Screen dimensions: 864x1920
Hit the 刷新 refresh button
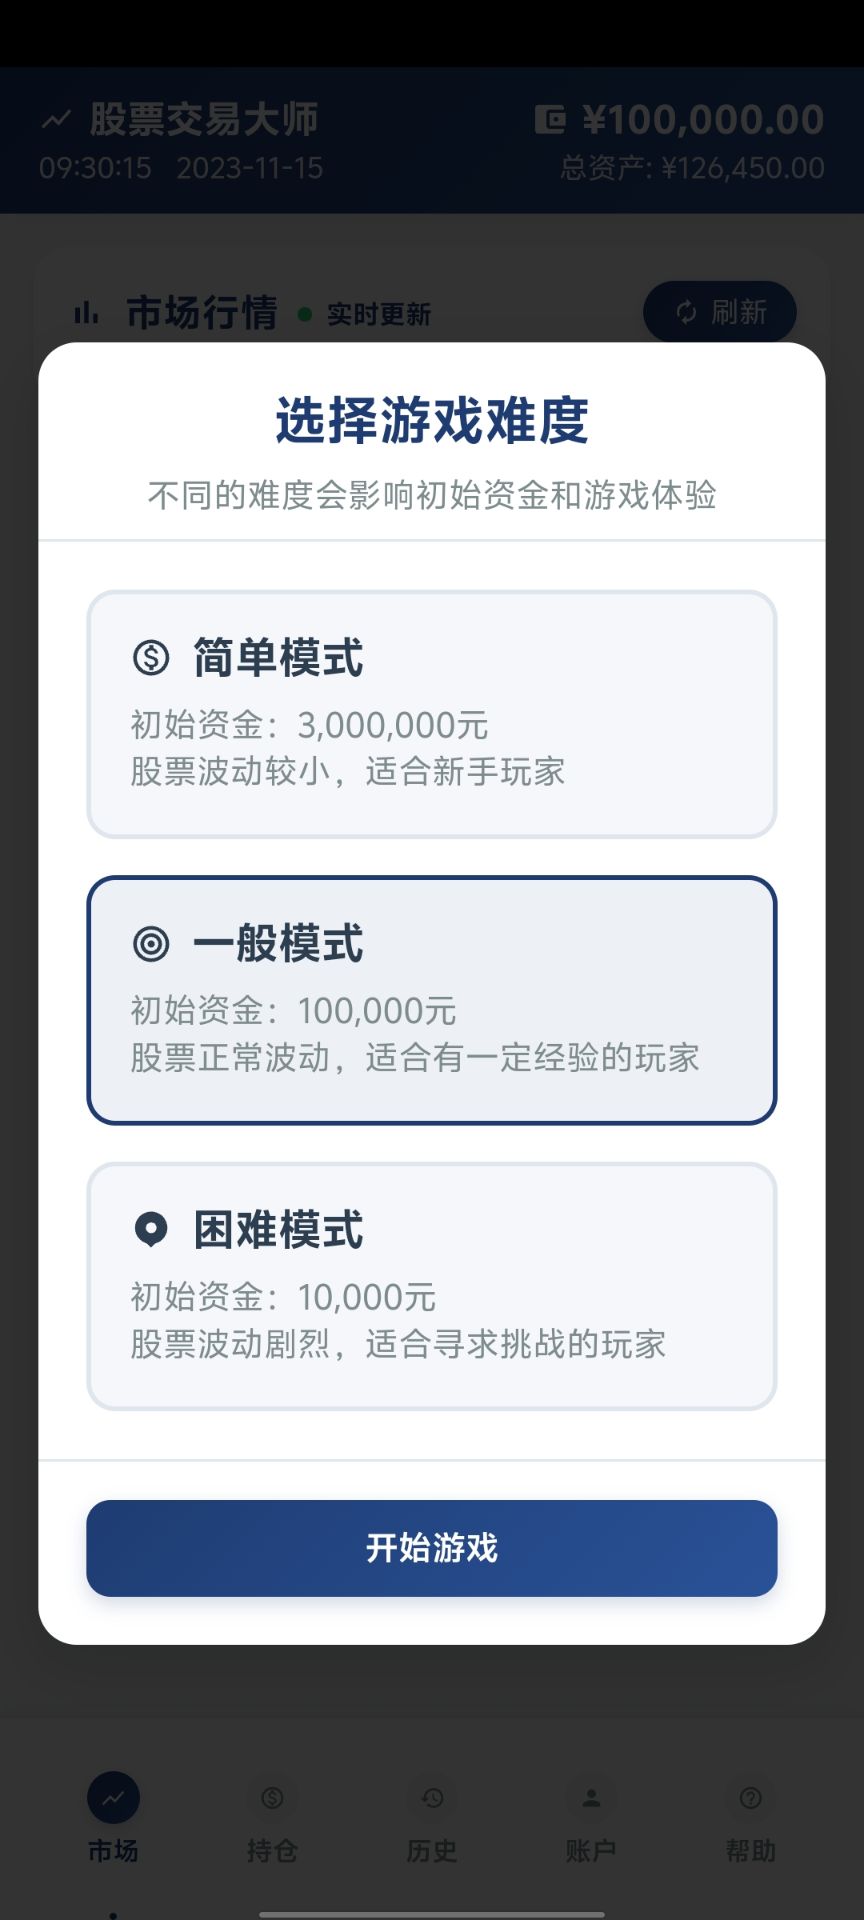pyautogui.click(x=720, y=312)
